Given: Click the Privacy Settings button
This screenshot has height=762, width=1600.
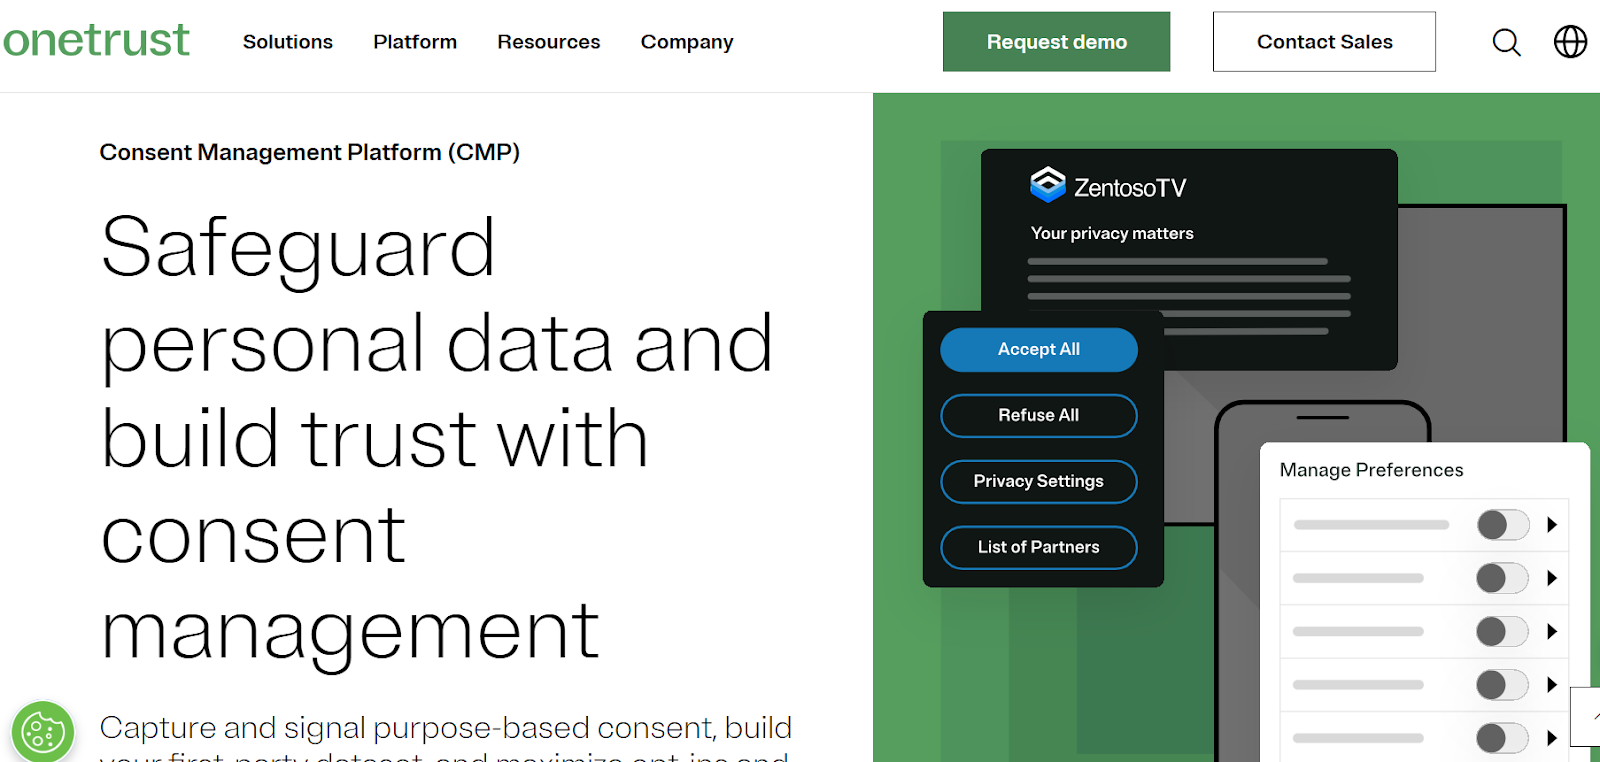Looking at the screenshot, I should pos(1039,482).
